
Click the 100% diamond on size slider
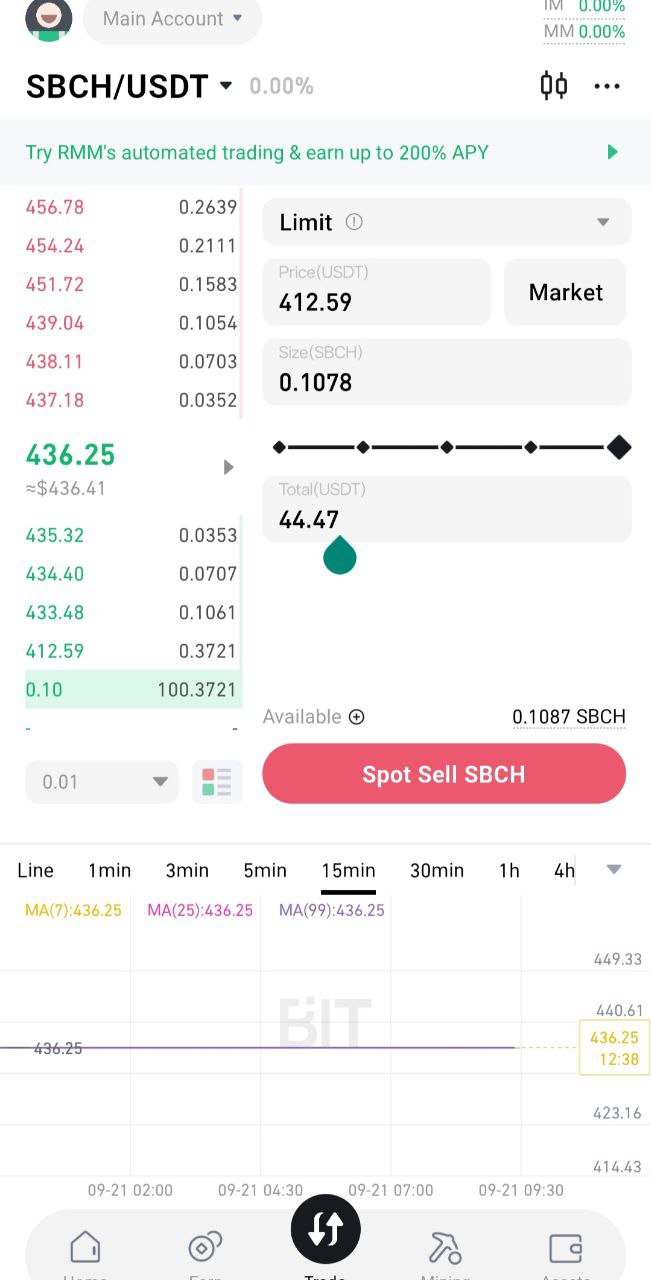click(619, 447)
